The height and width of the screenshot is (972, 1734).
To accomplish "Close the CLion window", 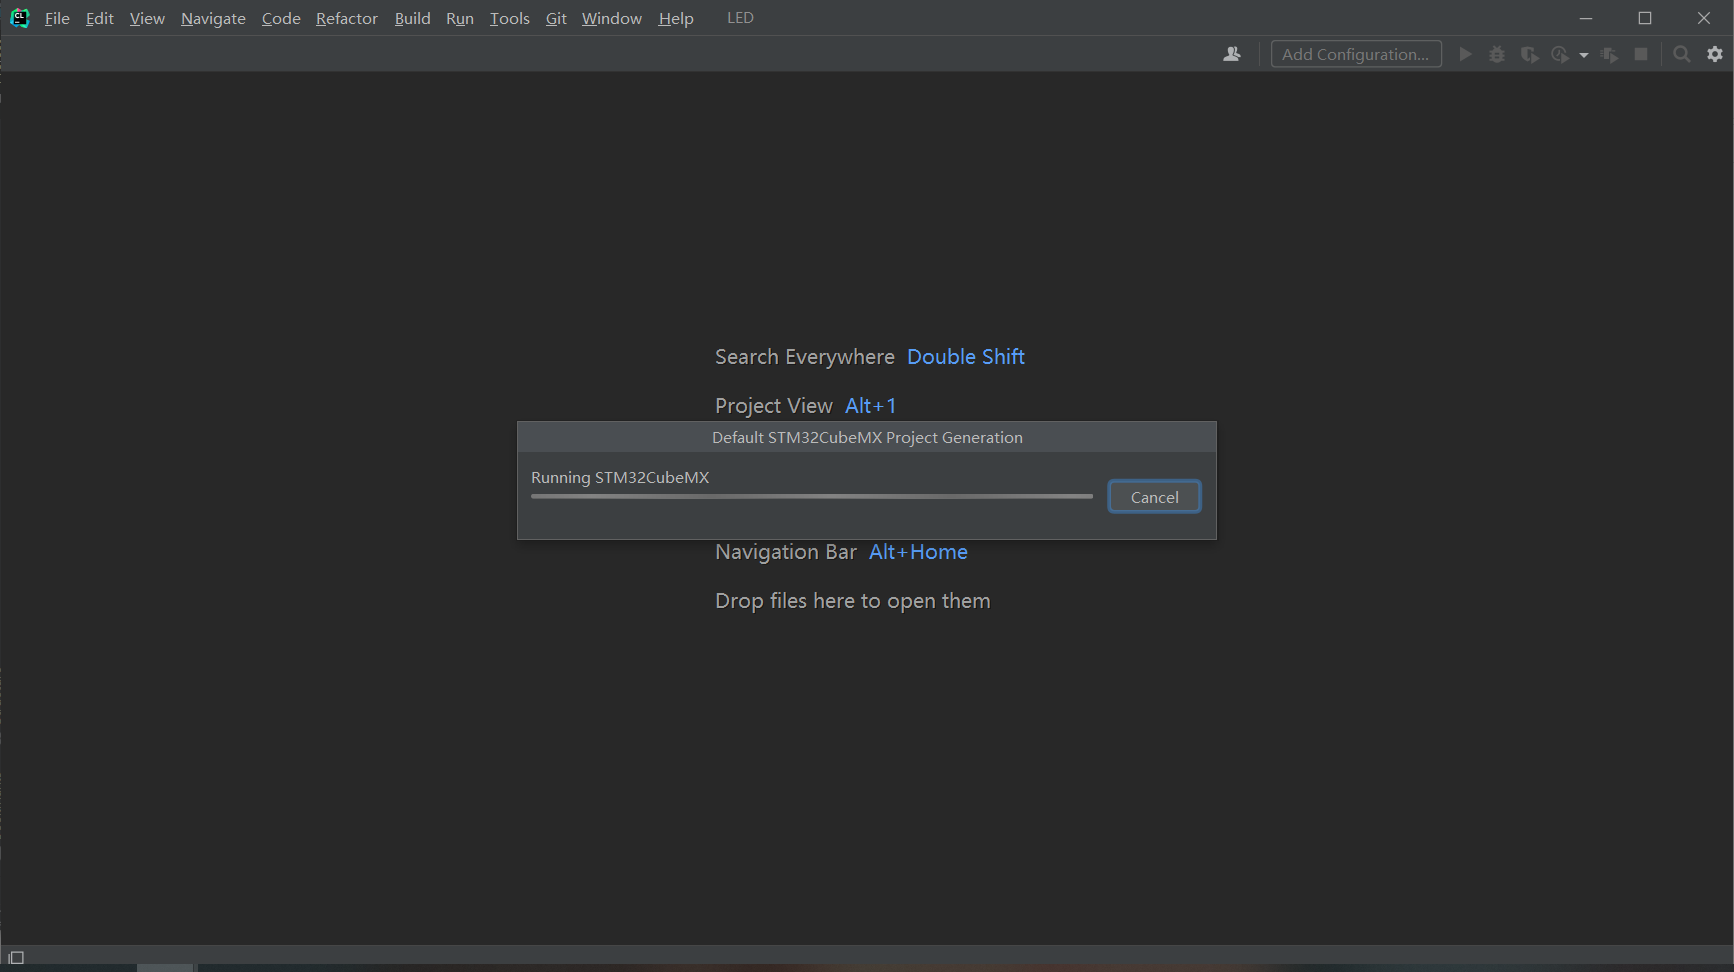I will pyautogui.click(x=1704, y=18).
